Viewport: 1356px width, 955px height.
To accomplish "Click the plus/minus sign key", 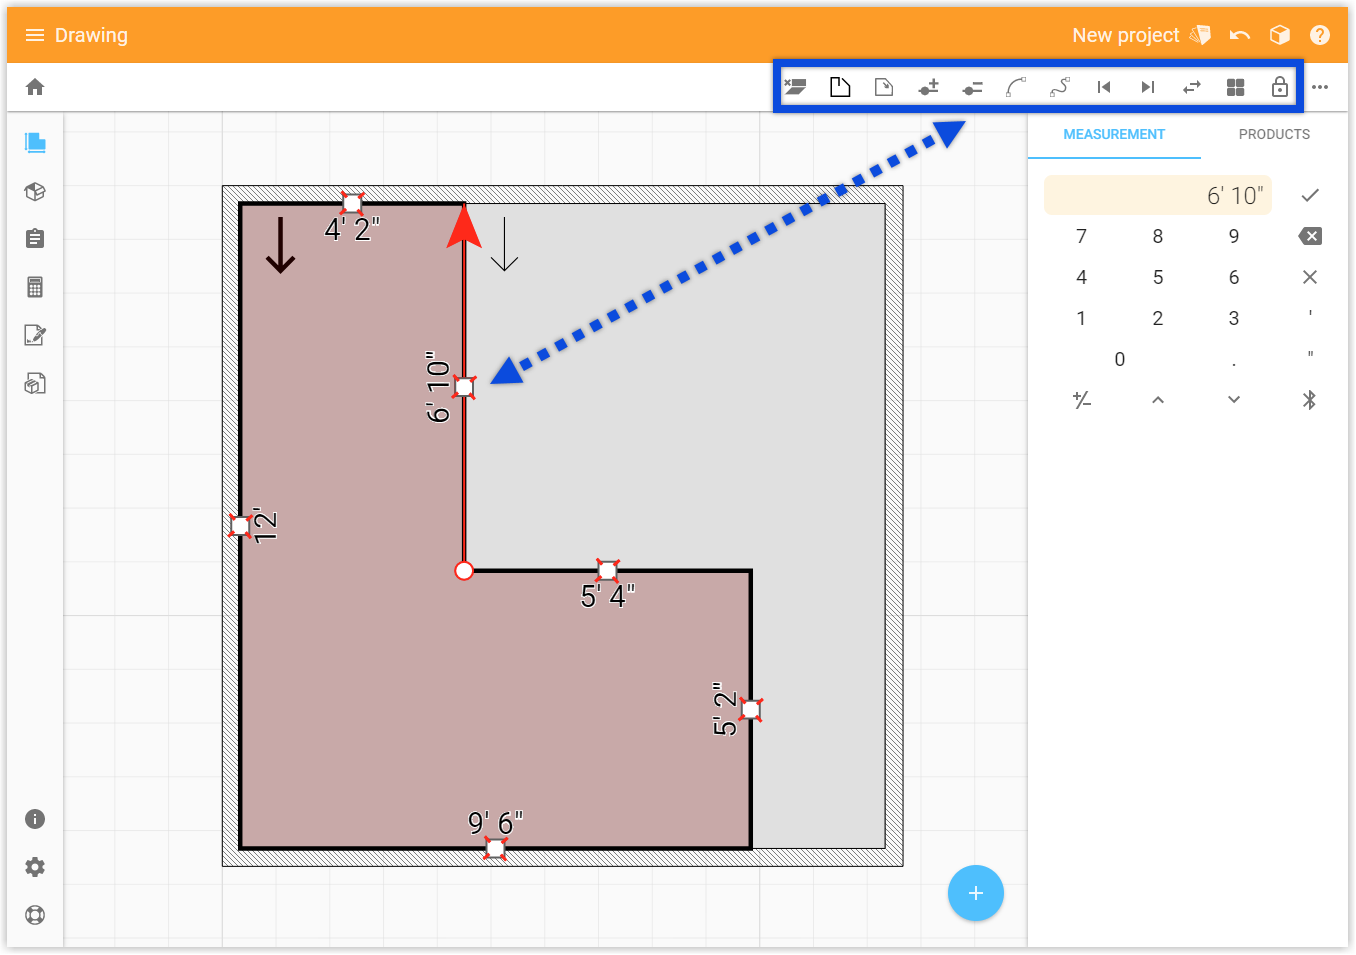I will [x=1081, y=400].
